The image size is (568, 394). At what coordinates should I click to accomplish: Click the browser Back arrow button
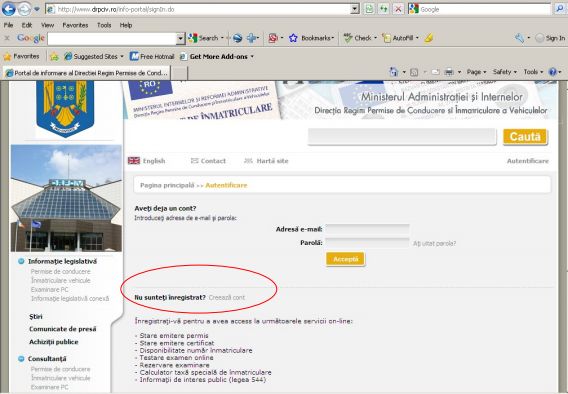(8, 9)
